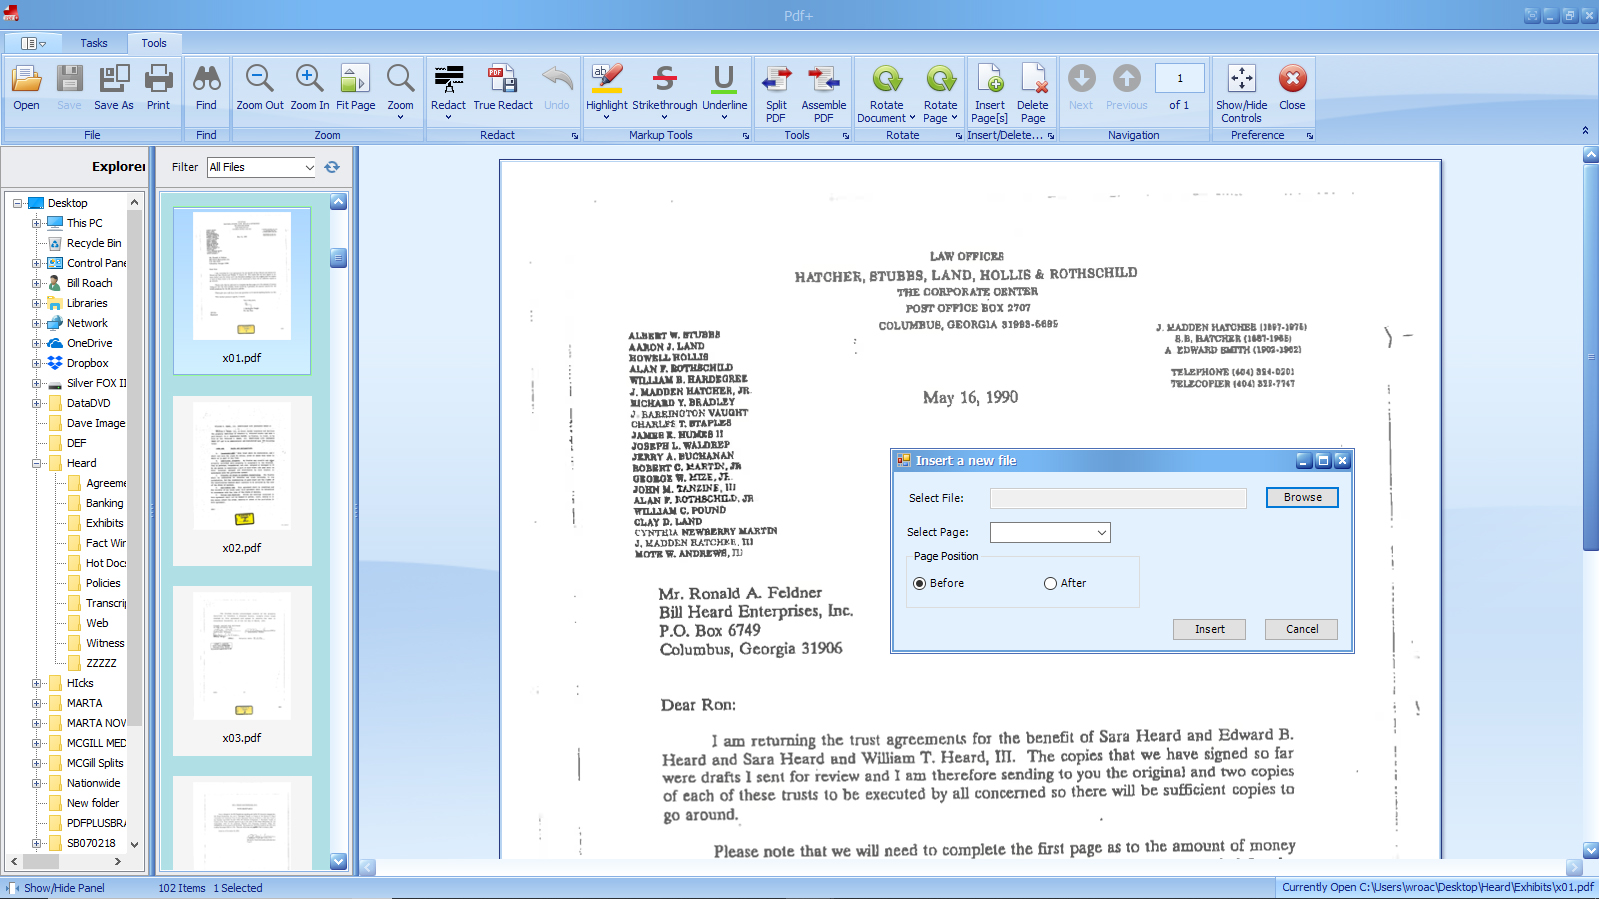Click the Insert Page[s] icon

click(990, 93)
